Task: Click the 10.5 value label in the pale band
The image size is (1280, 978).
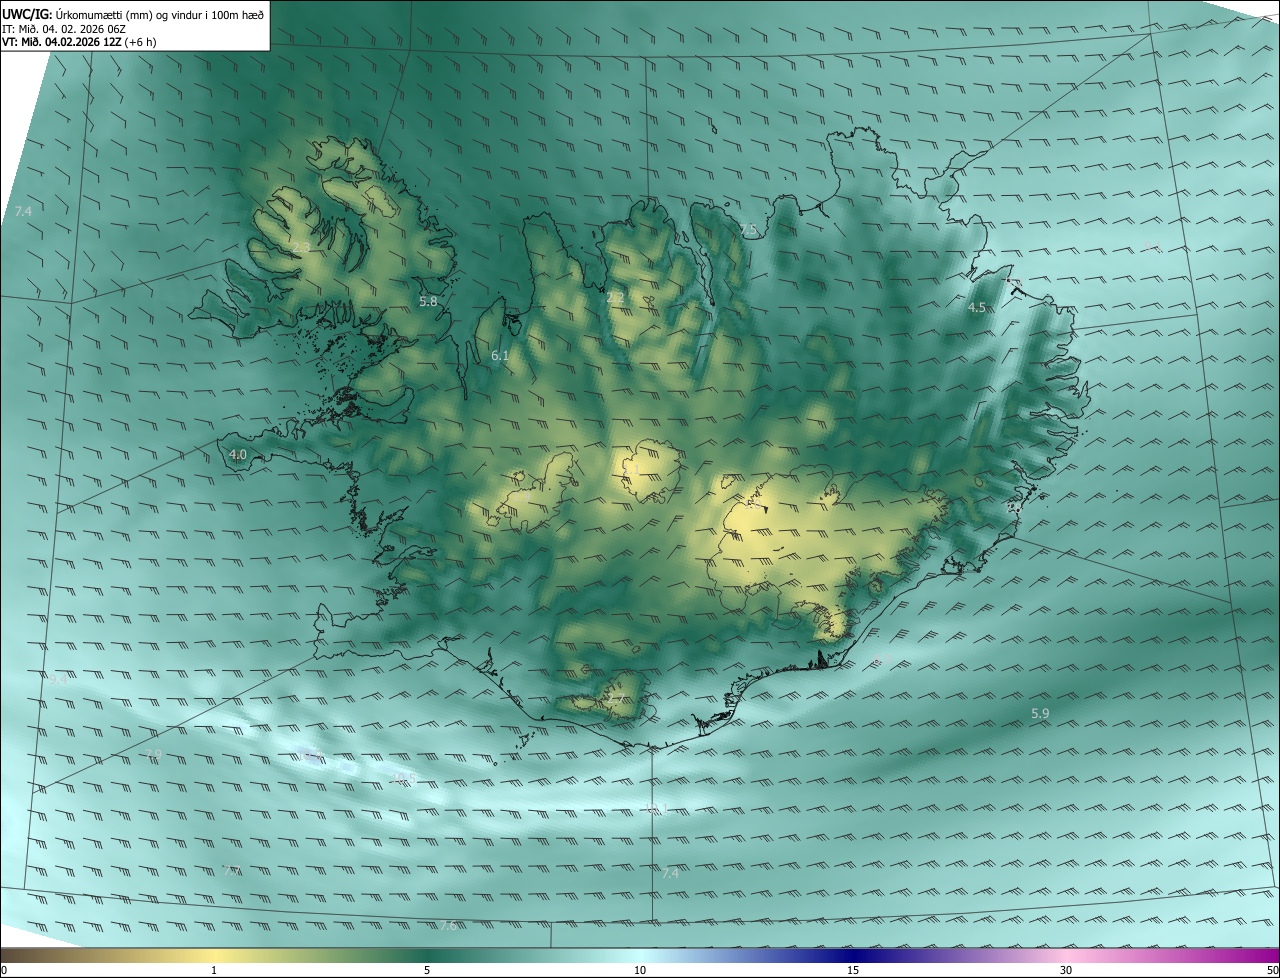Action: tap(405, 777)
